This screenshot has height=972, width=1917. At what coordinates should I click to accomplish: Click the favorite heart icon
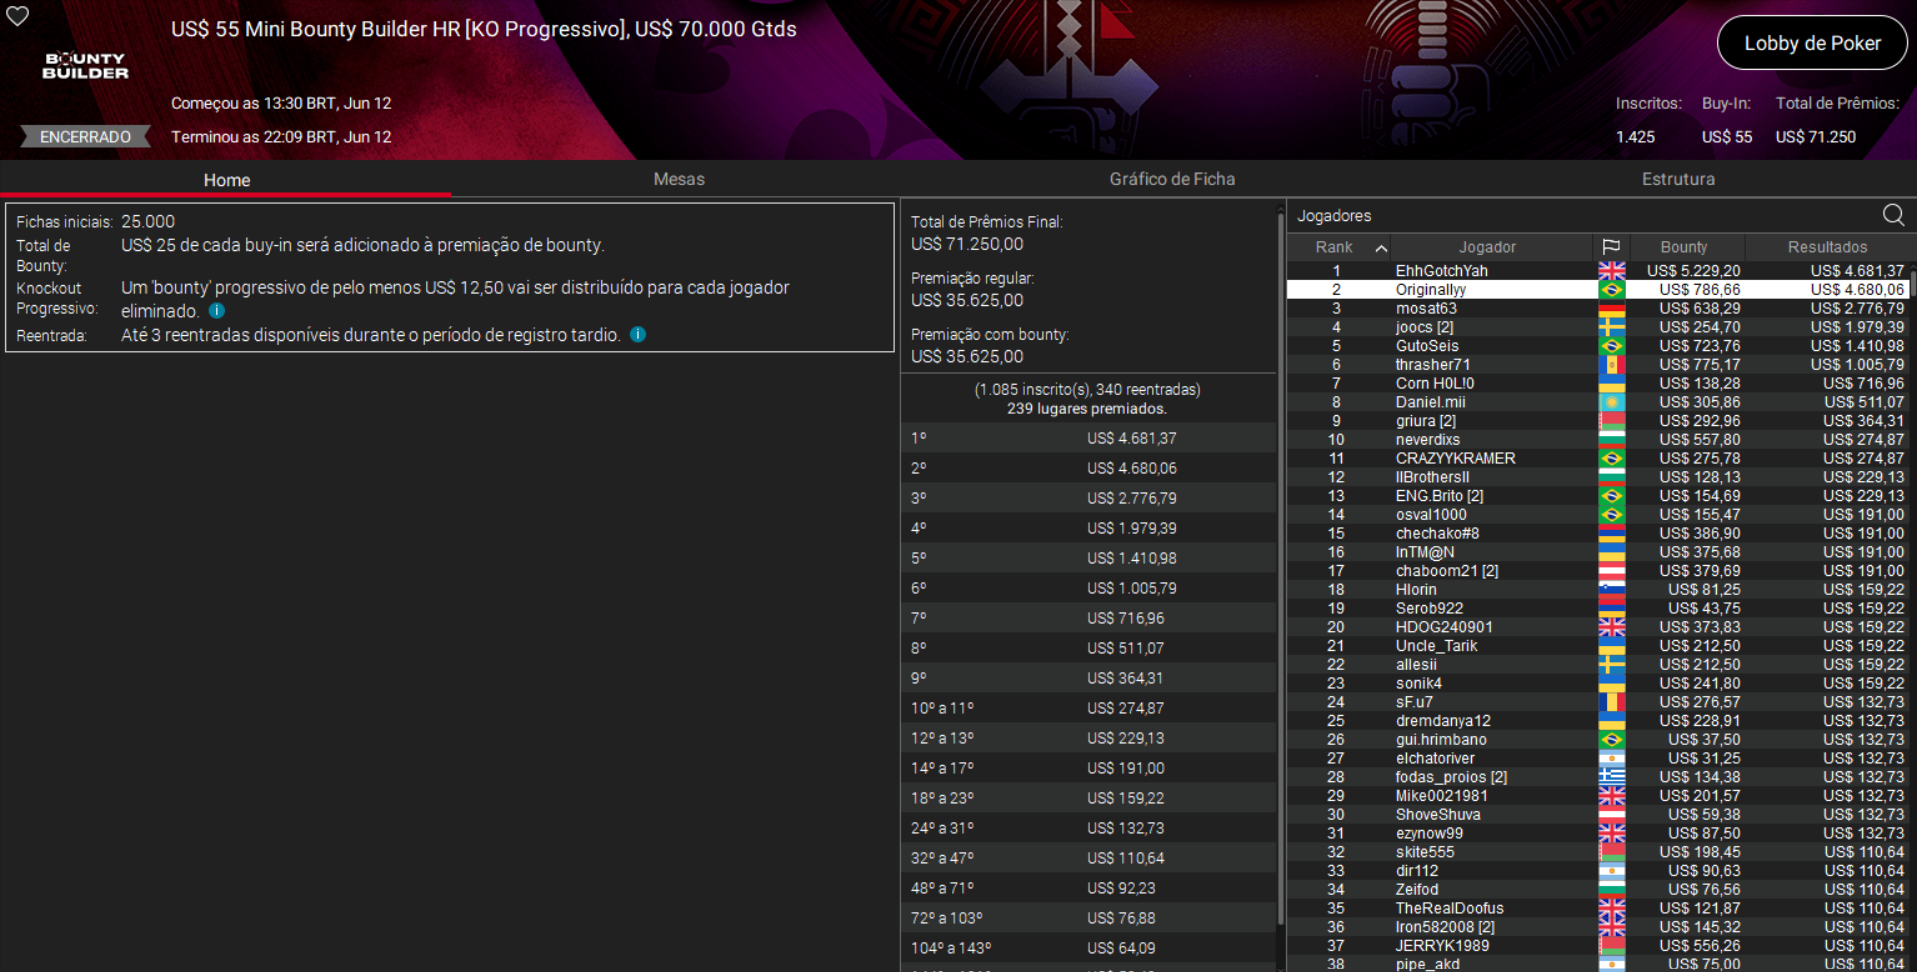18,16
